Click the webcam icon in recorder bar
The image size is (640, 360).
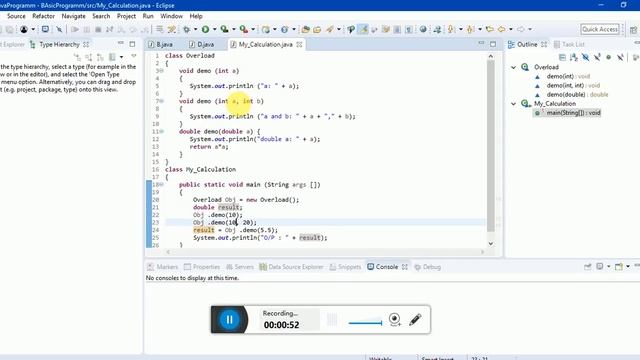tap(395, 319)
